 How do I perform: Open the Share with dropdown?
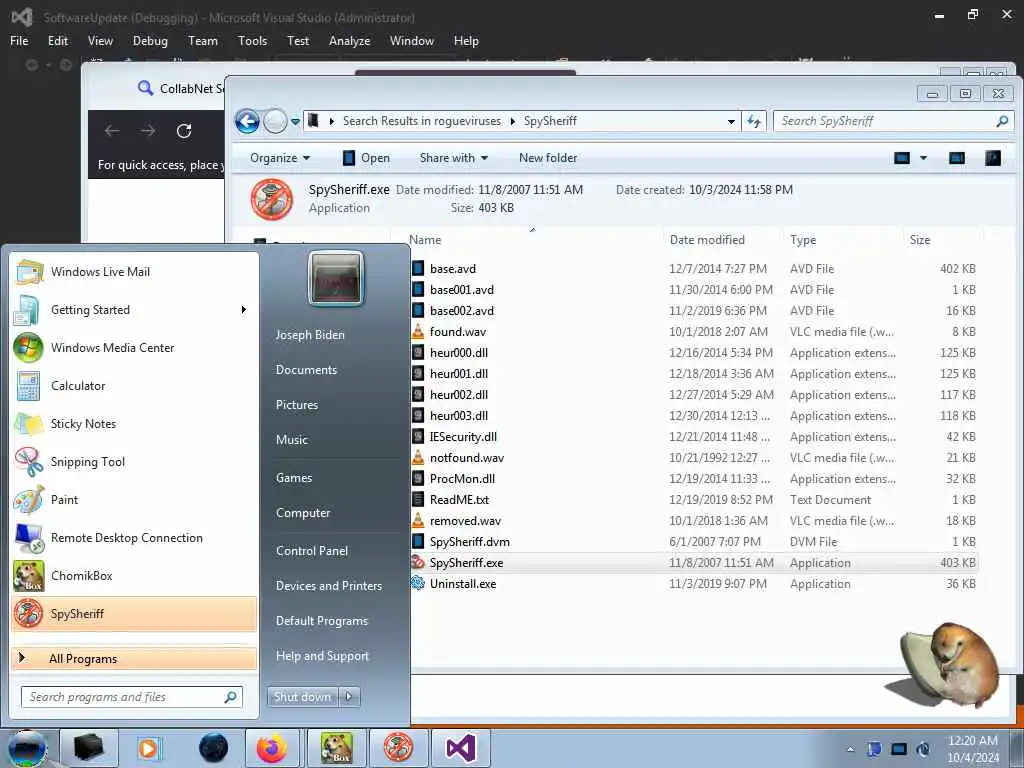coord(453,158)
